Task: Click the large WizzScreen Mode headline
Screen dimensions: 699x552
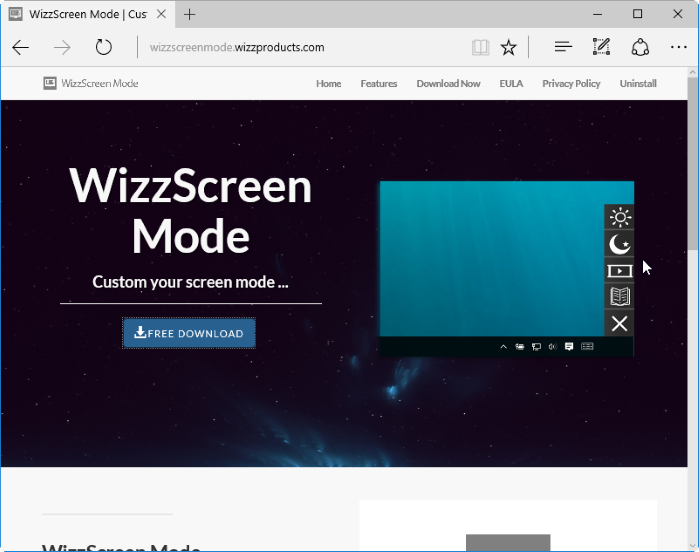Action: tap(190, 211)
